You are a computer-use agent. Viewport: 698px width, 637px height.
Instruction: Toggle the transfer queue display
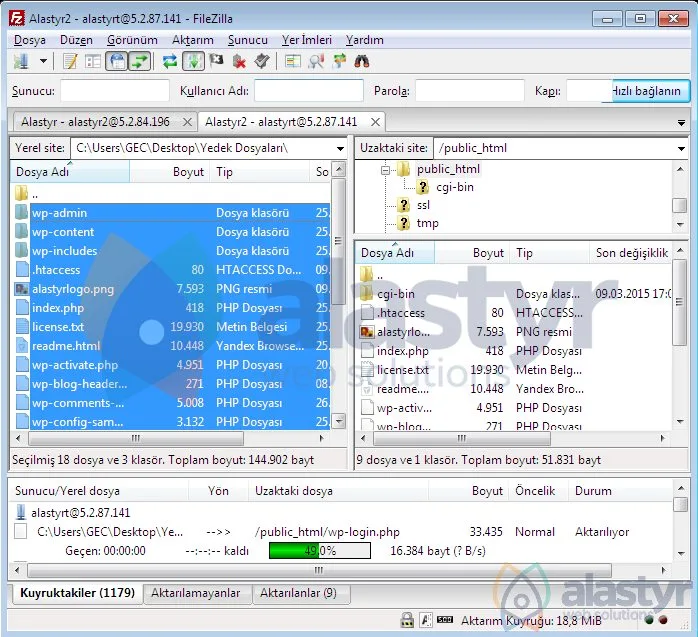click(140, 61)
